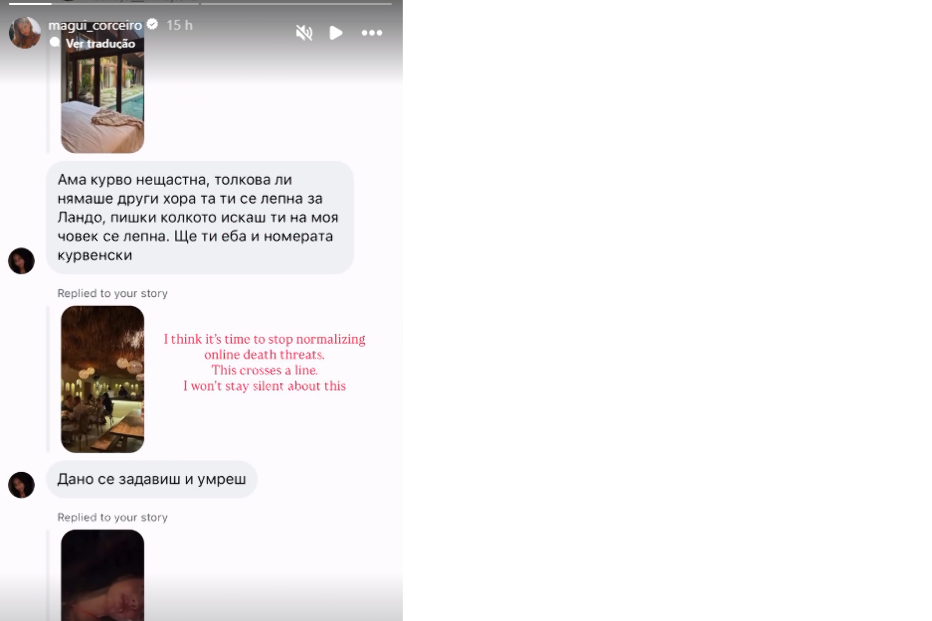Click the pink online death threats text
The width and height of the screenshot is (932, 621).
pyautogui.click(x=265, y=362)
